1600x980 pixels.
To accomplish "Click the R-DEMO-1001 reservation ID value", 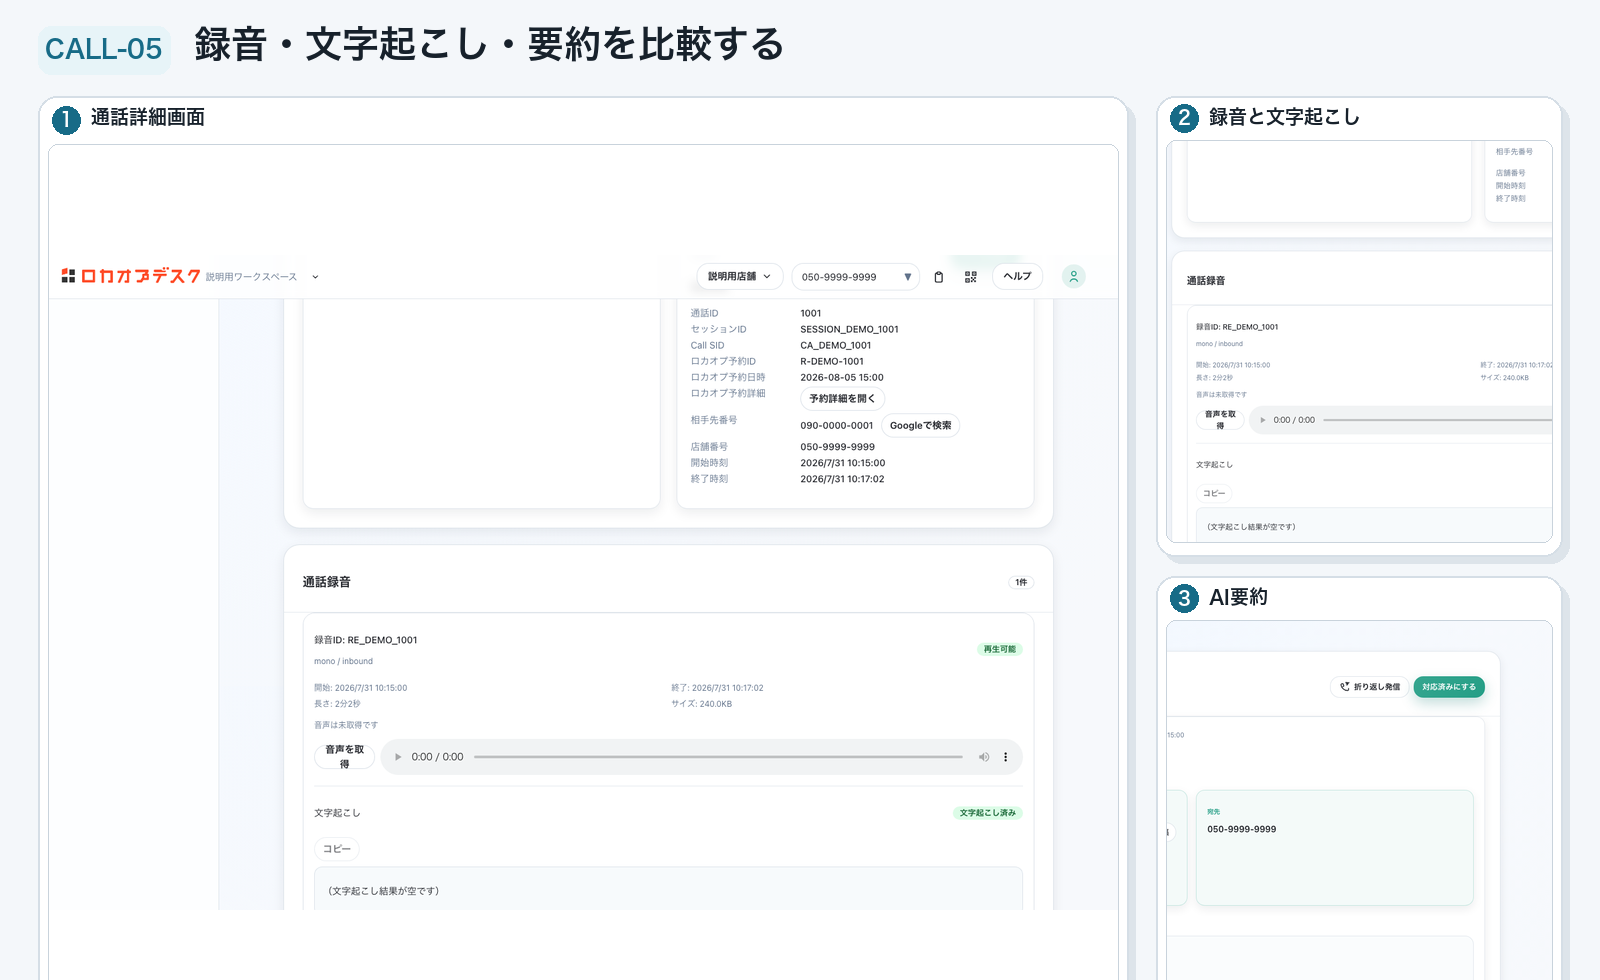I will pyautogui.click(x=832, y=361).
